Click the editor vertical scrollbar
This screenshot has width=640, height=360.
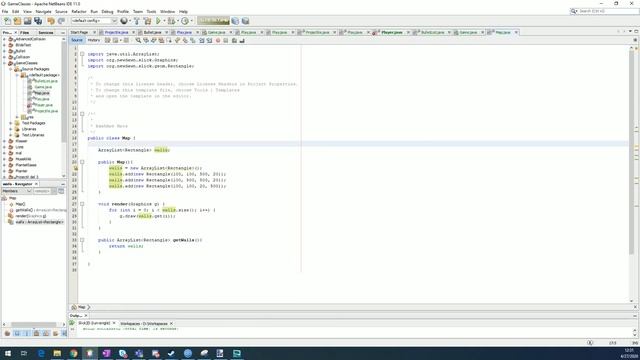[x=631, y=153]
